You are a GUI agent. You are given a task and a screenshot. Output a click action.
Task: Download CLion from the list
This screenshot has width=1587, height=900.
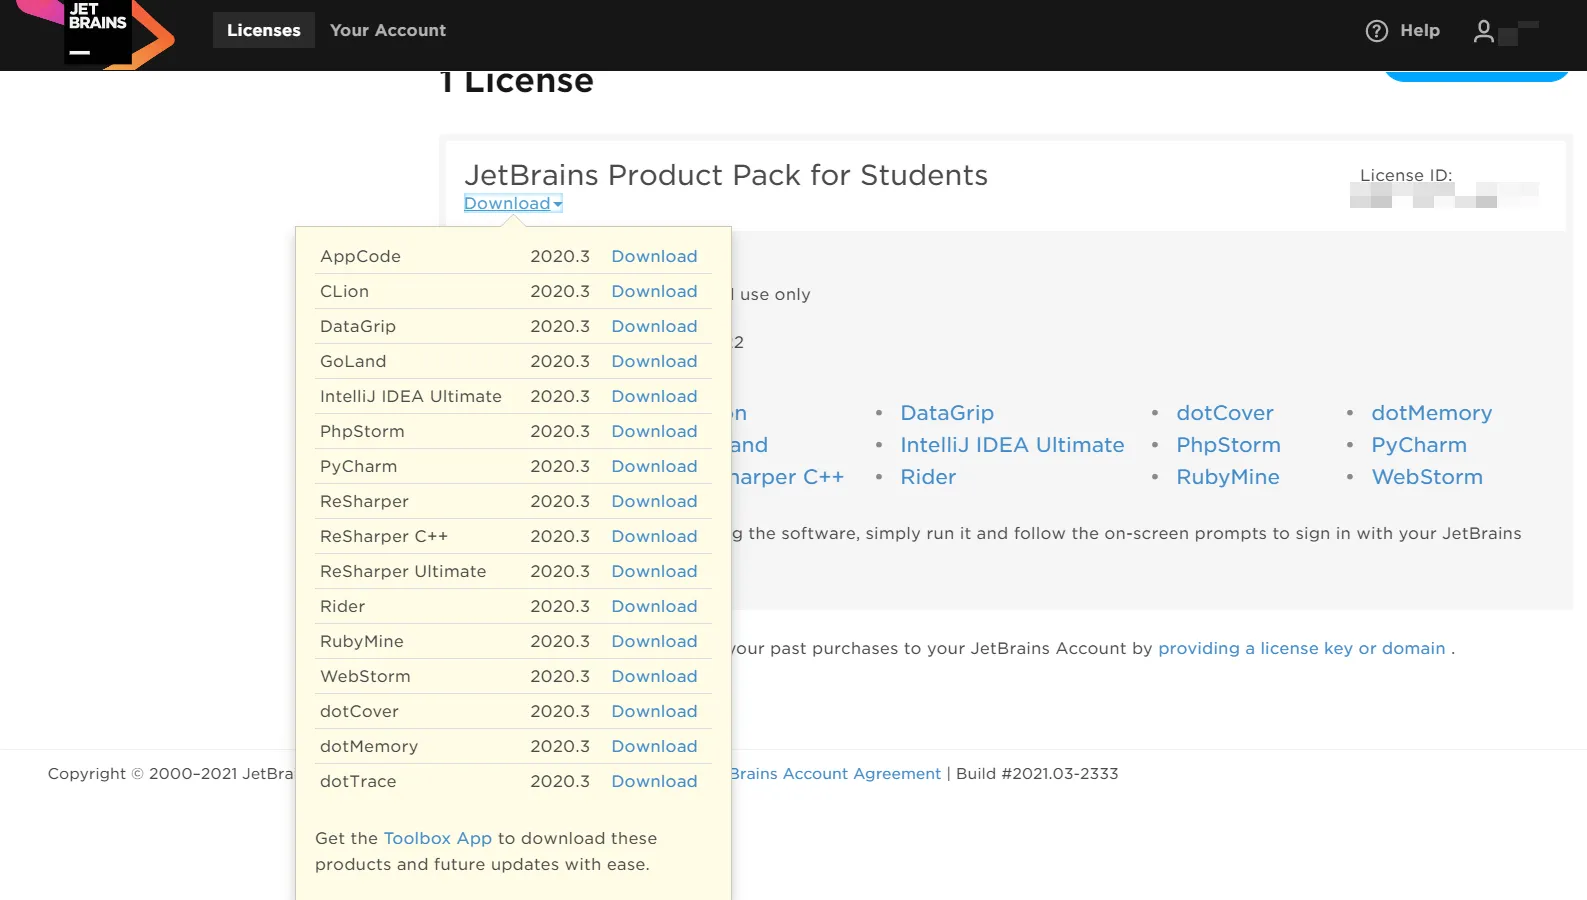(654, 292)
